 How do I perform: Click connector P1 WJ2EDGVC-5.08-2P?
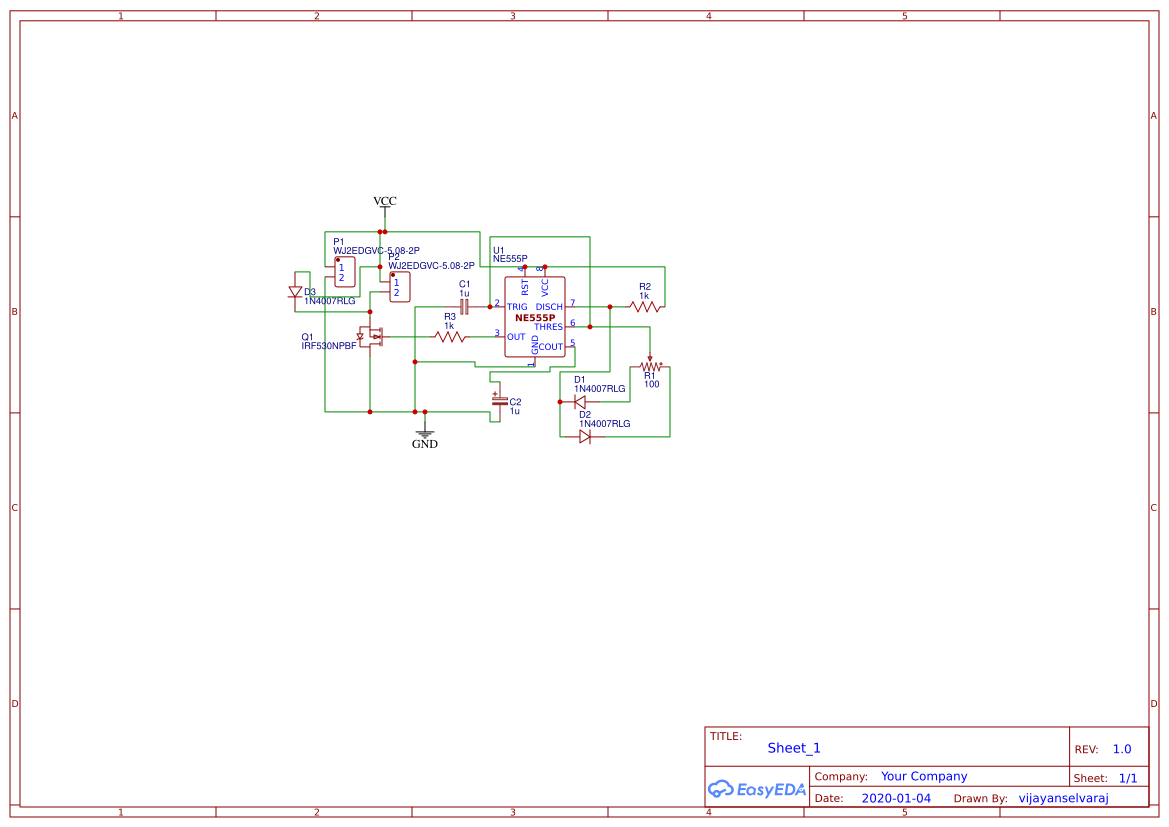(x=343, y=270)
